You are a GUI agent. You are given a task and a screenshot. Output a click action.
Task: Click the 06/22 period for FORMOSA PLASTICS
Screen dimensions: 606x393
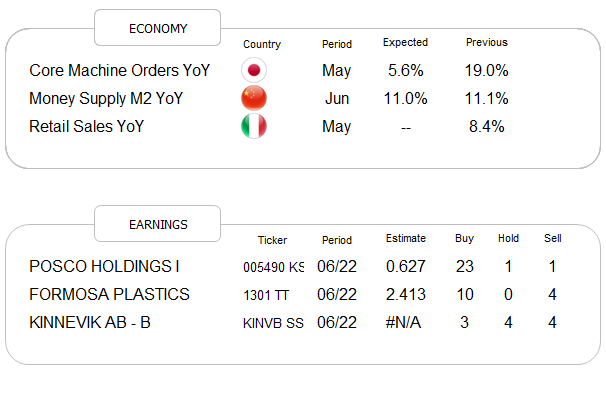click(337, 294)
